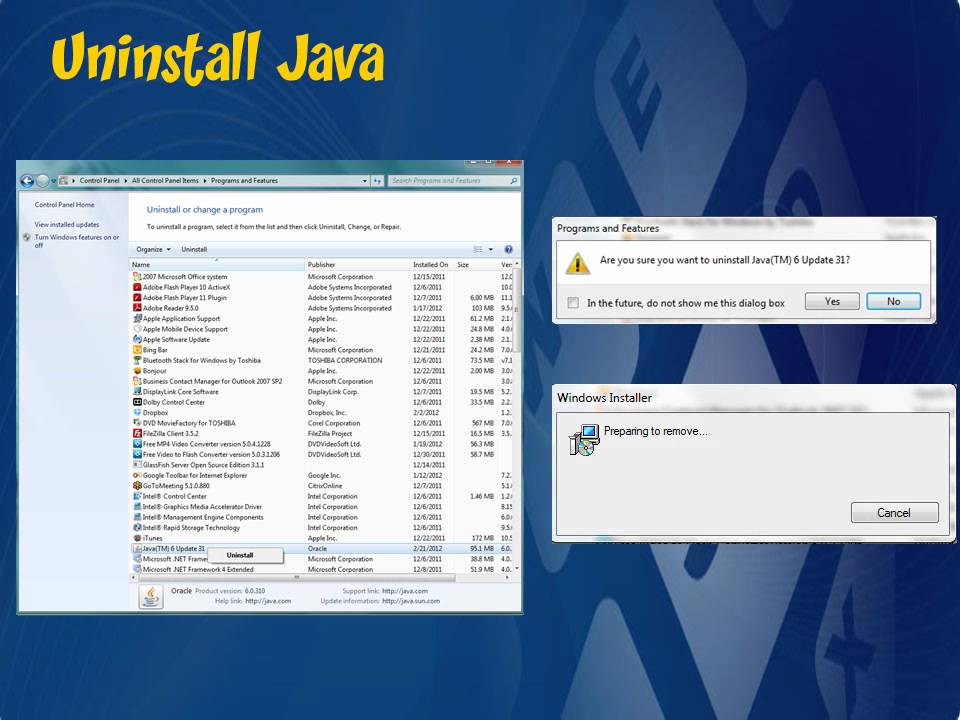
Task: Click the large Java icon in details pane
Action: 151,596
